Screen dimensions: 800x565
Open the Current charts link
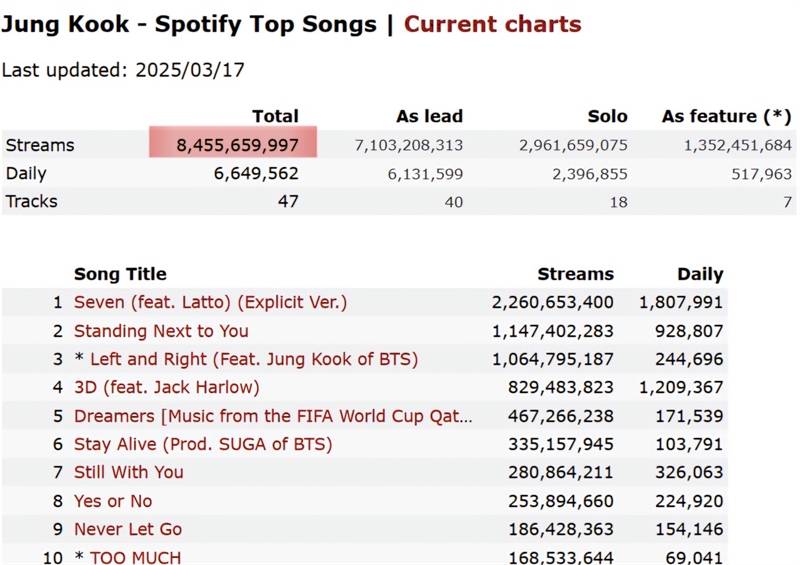point(492,24)
